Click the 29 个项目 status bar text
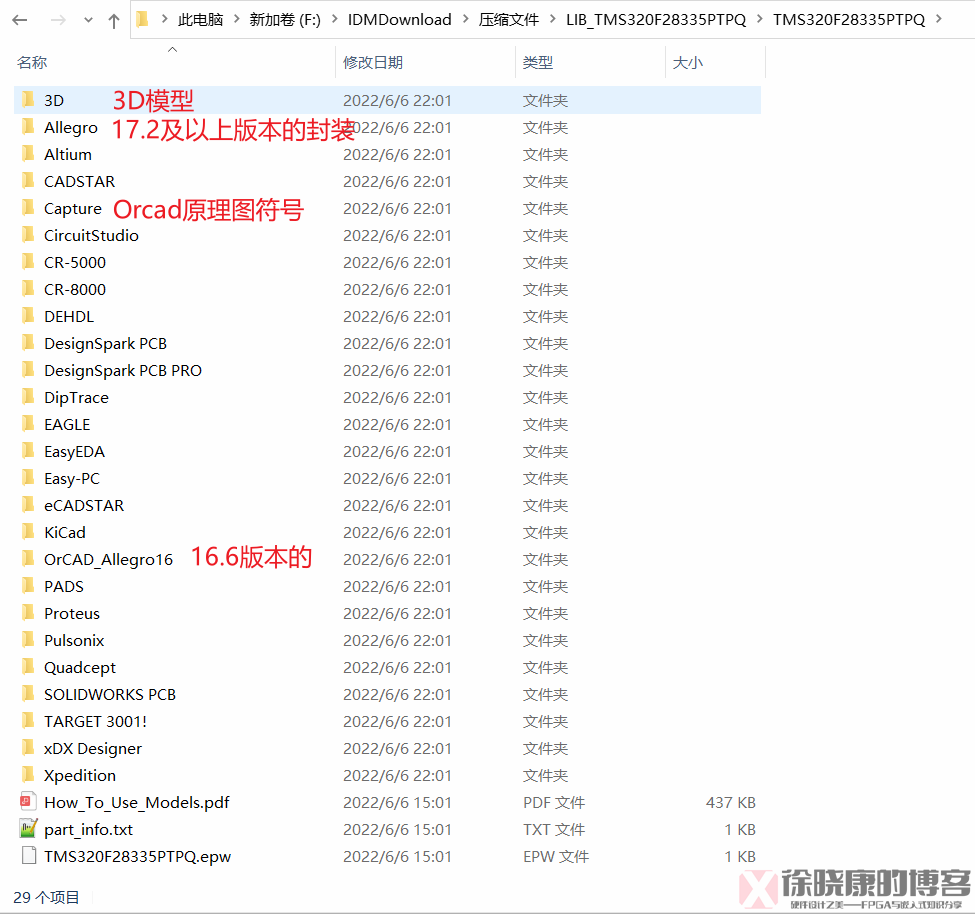Viewport: 975px width, 914px height. 46,897
